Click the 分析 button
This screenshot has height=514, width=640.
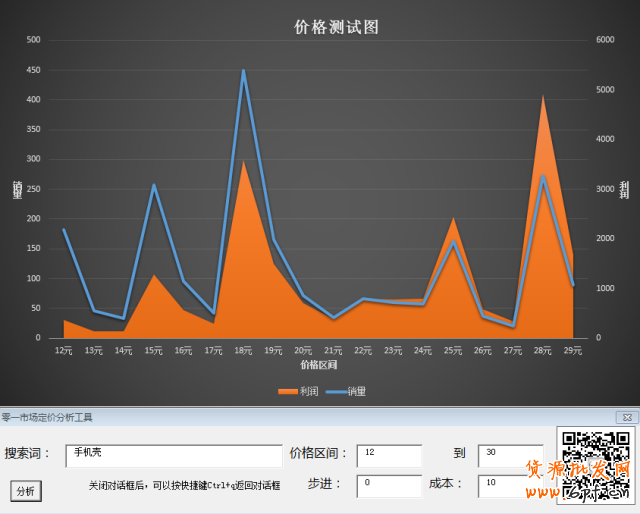(25, 491)
